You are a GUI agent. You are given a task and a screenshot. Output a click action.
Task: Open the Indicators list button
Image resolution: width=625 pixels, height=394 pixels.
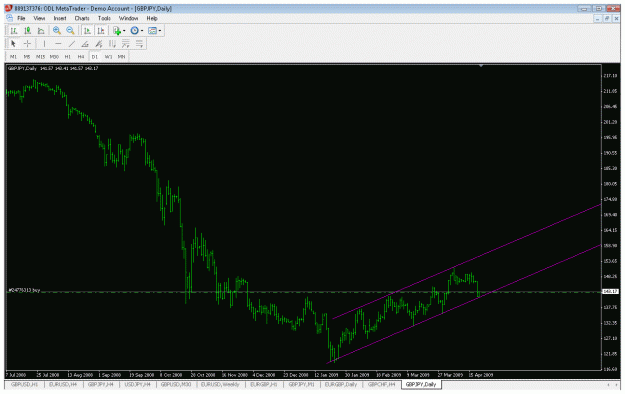[x=117, y=30]
